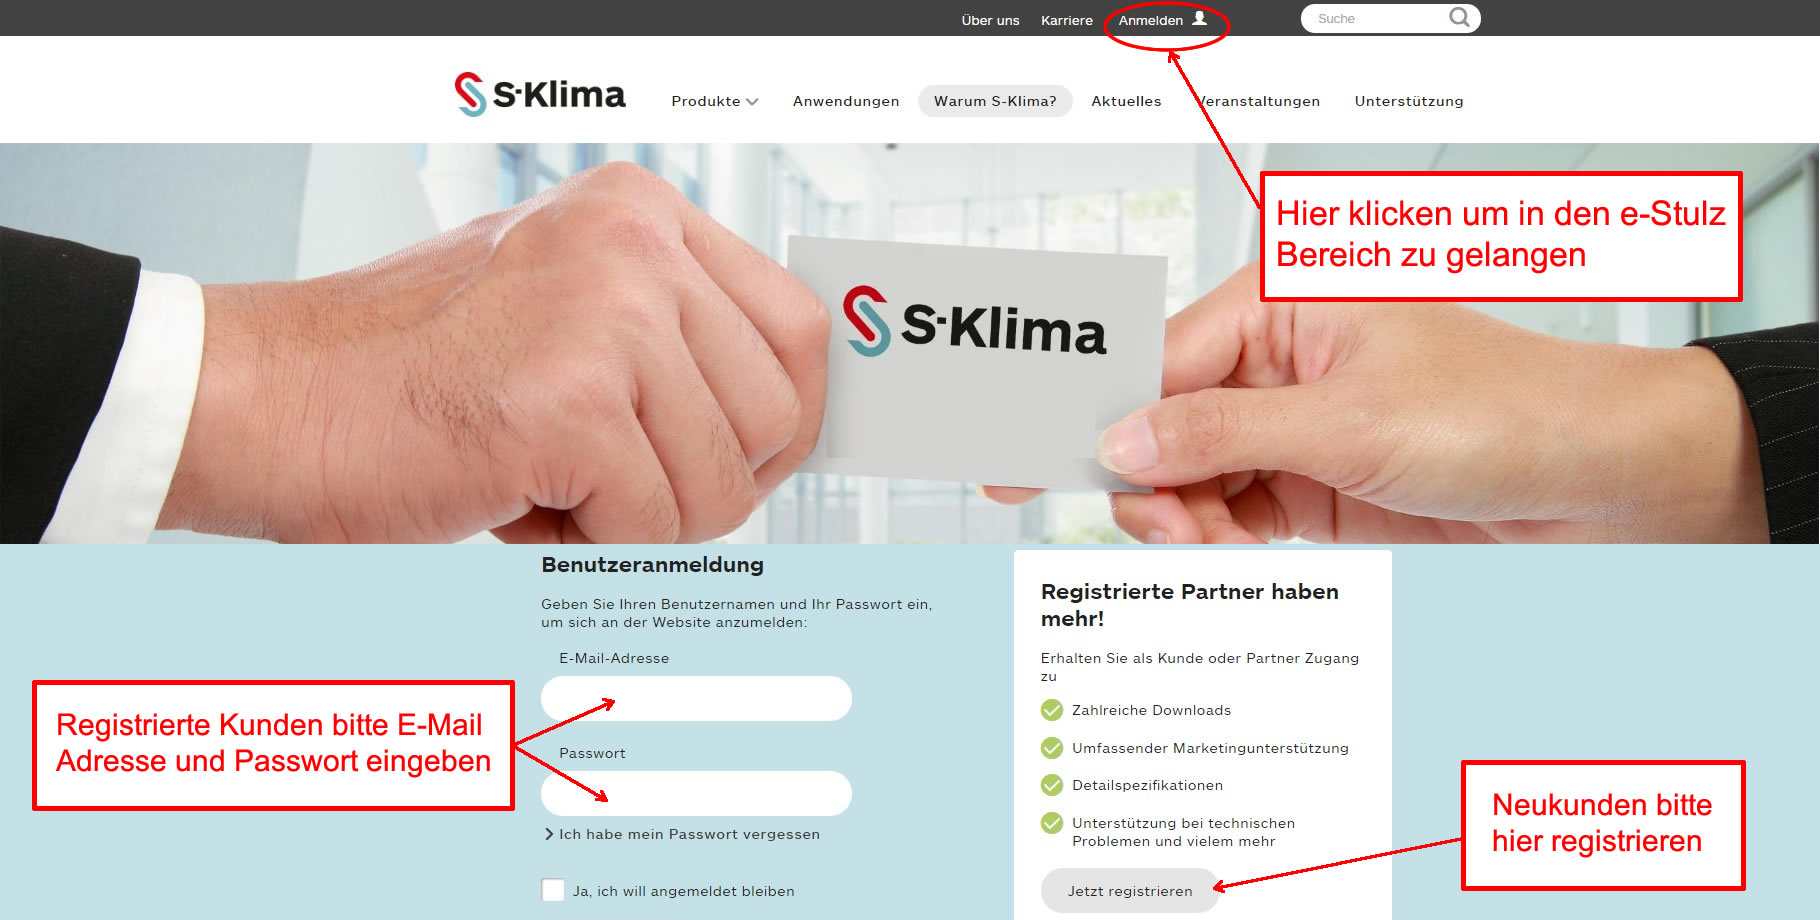Viewport: 1820px width, 920px height.
Task: Click the chevron arrow next to Produkte
Action: [752, 102]
